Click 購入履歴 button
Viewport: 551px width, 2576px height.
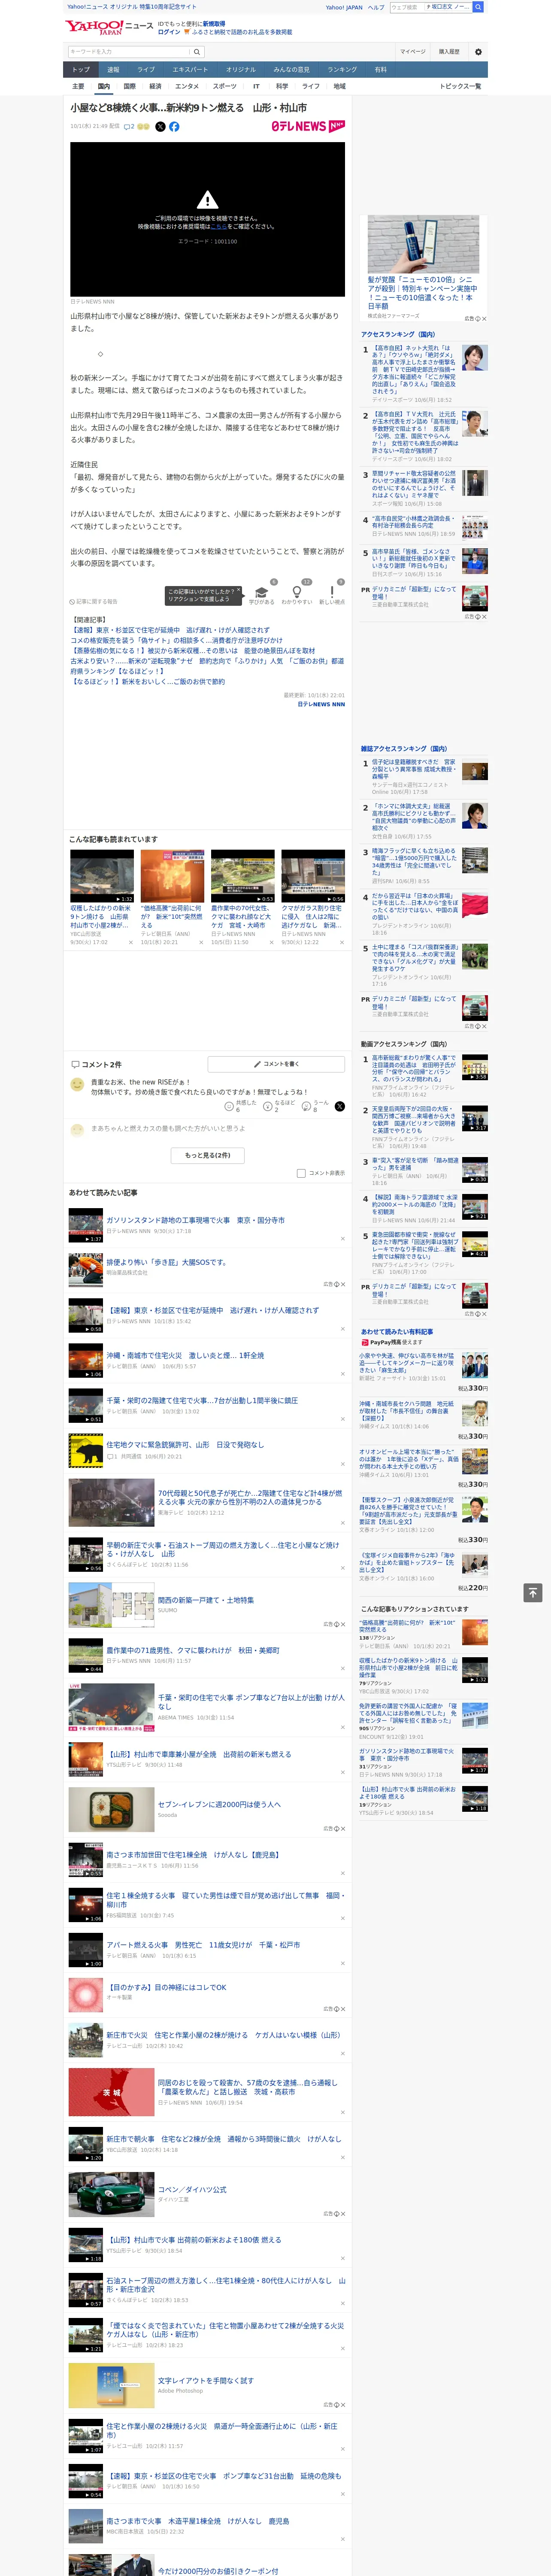449,51
